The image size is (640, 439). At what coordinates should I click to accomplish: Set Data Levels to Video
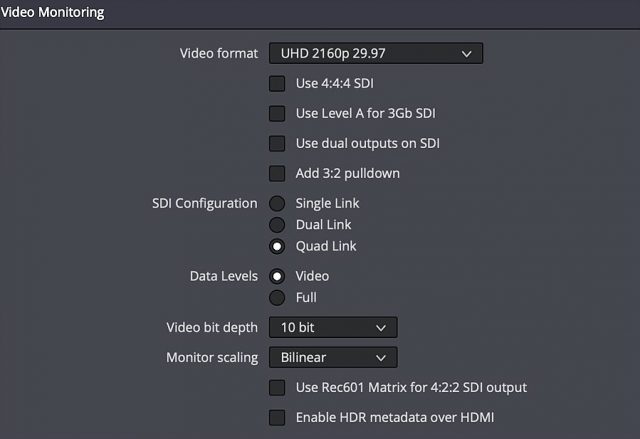(x=277, y=276)
